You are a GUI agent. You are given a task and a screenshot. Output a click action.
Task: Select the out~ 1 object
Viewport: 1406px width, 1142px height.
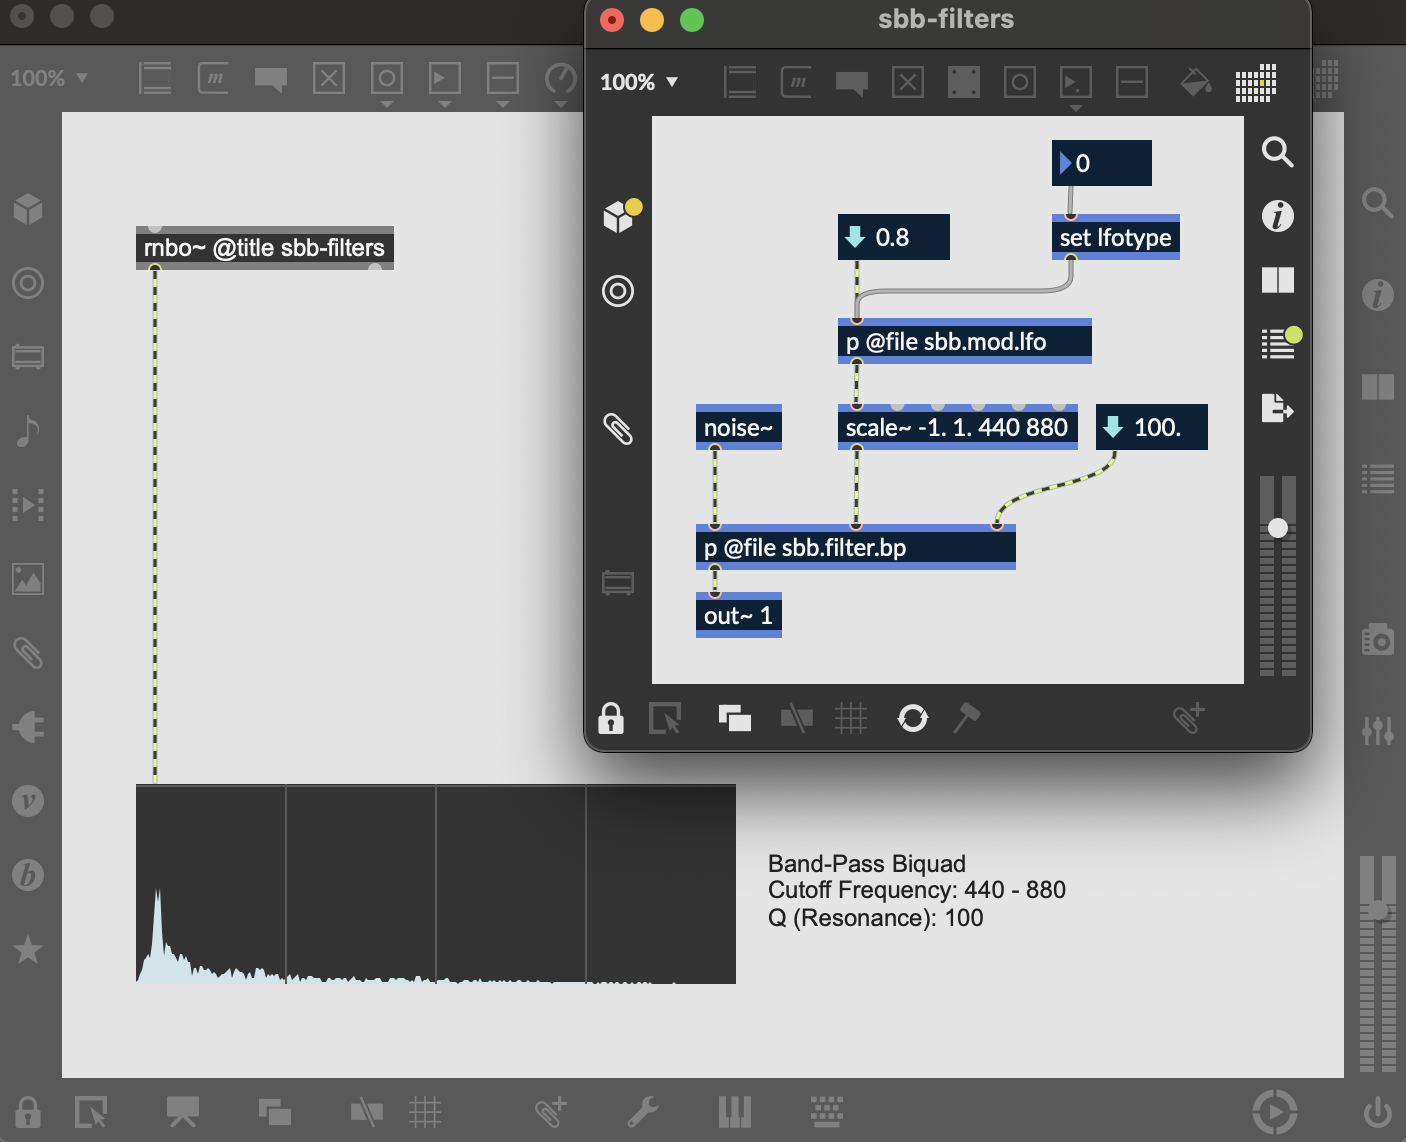[739, 615]
